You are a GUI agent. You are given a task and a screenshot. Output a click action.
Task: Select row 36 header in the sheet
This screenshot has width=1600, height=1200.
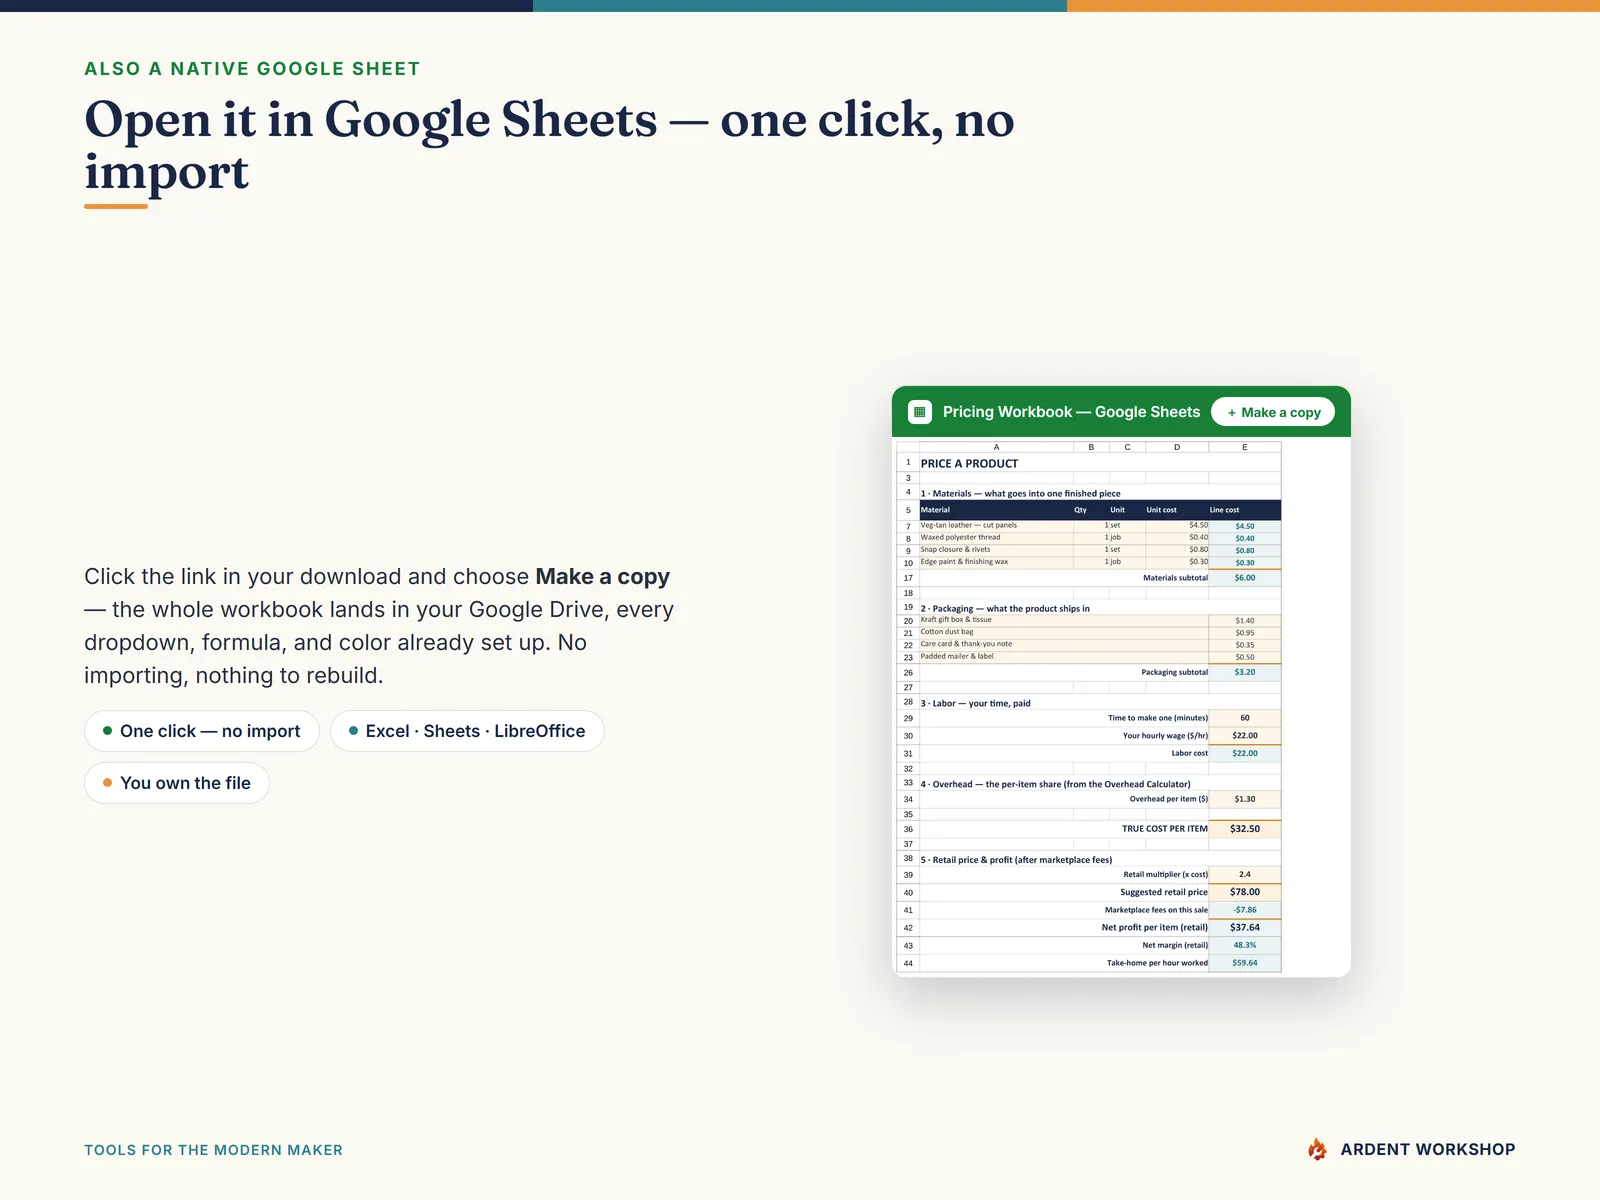pyautogui.click(x=908, y=829)
